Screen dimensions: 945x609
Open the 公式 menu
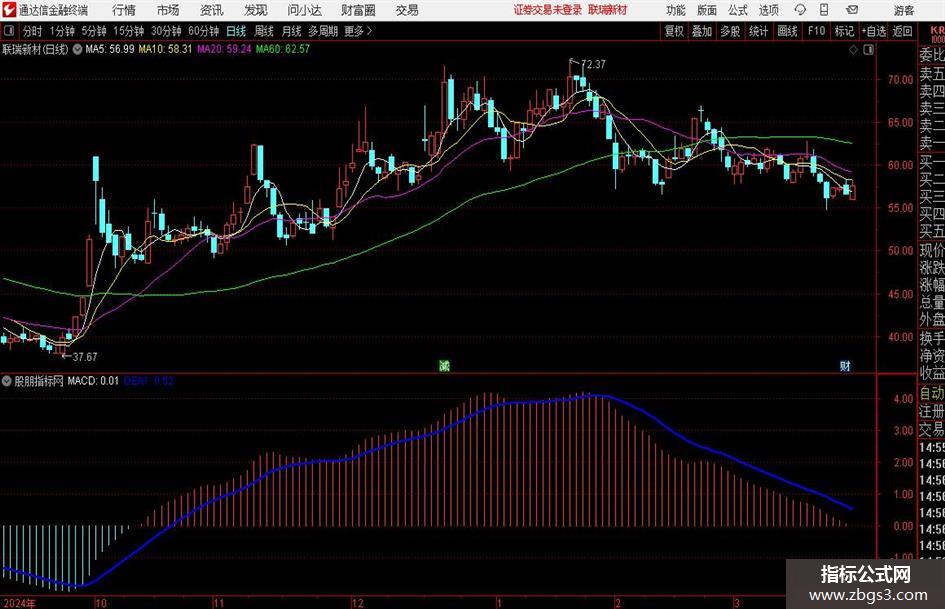738,10
